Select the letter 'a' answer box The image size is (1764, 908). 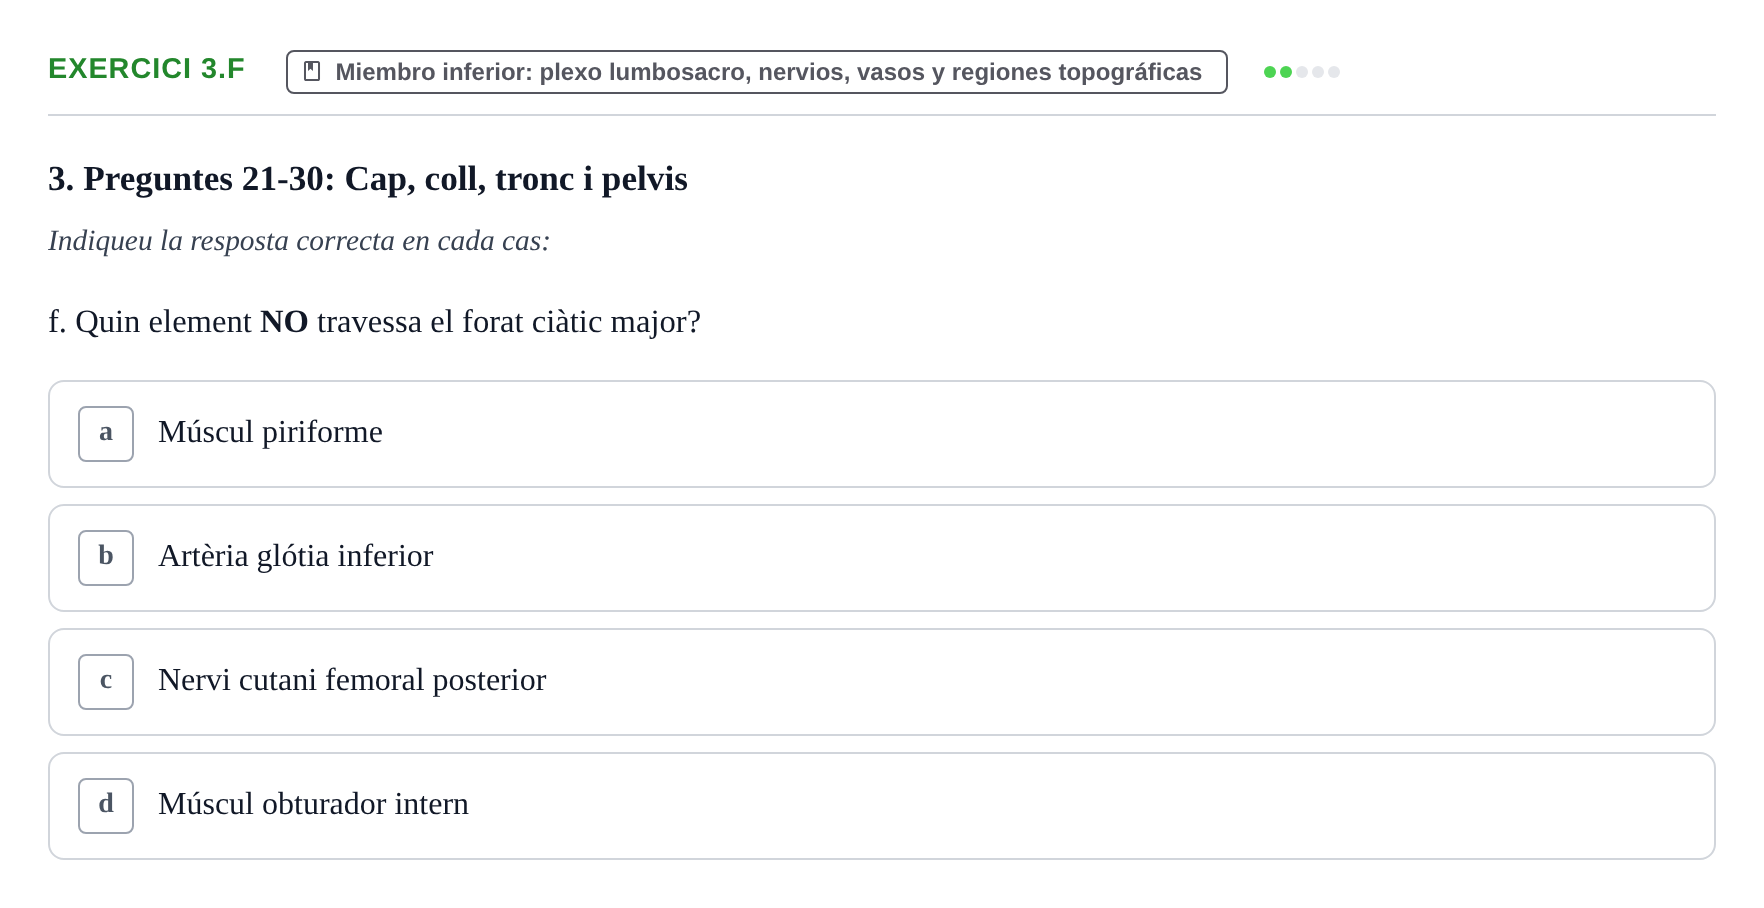click(106, 434)
